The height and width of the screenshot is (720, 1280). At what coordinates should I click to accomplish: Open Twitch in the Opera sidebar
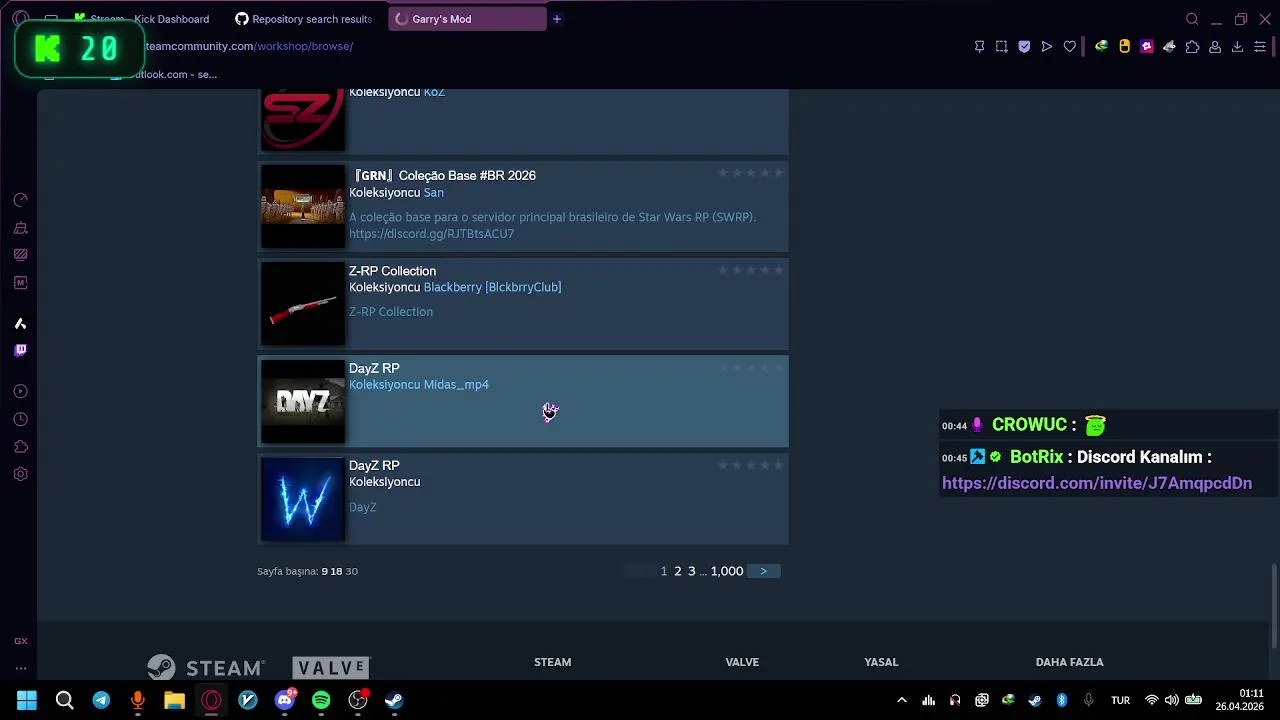click(x=20, y=350)
